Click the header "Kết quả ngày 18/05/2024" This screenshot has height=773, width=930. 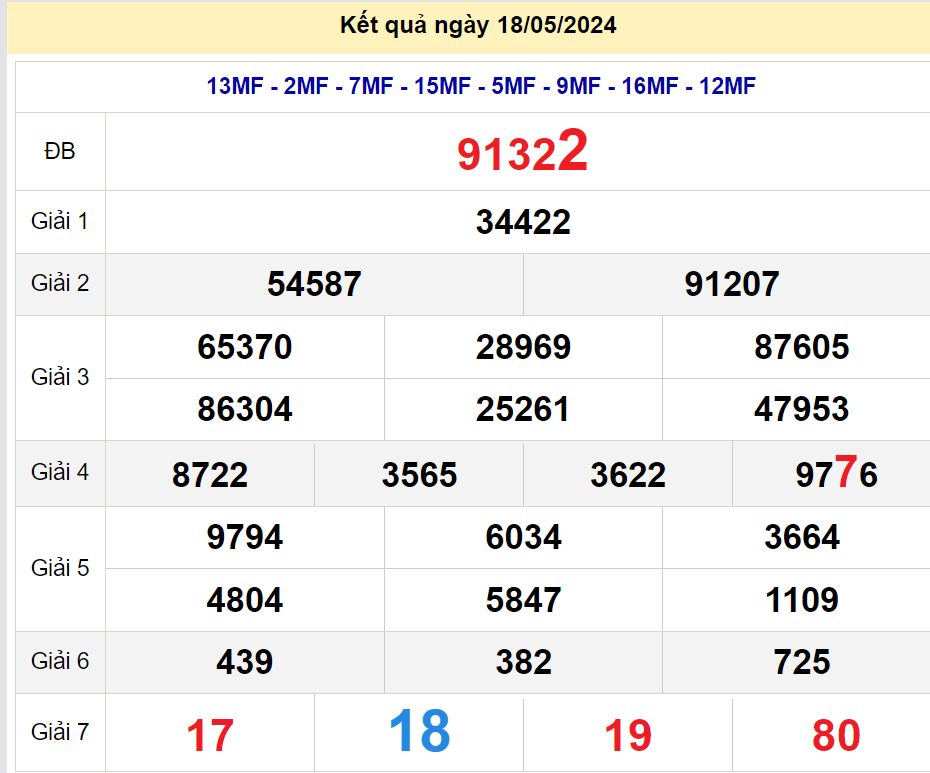tap(478, 26)
